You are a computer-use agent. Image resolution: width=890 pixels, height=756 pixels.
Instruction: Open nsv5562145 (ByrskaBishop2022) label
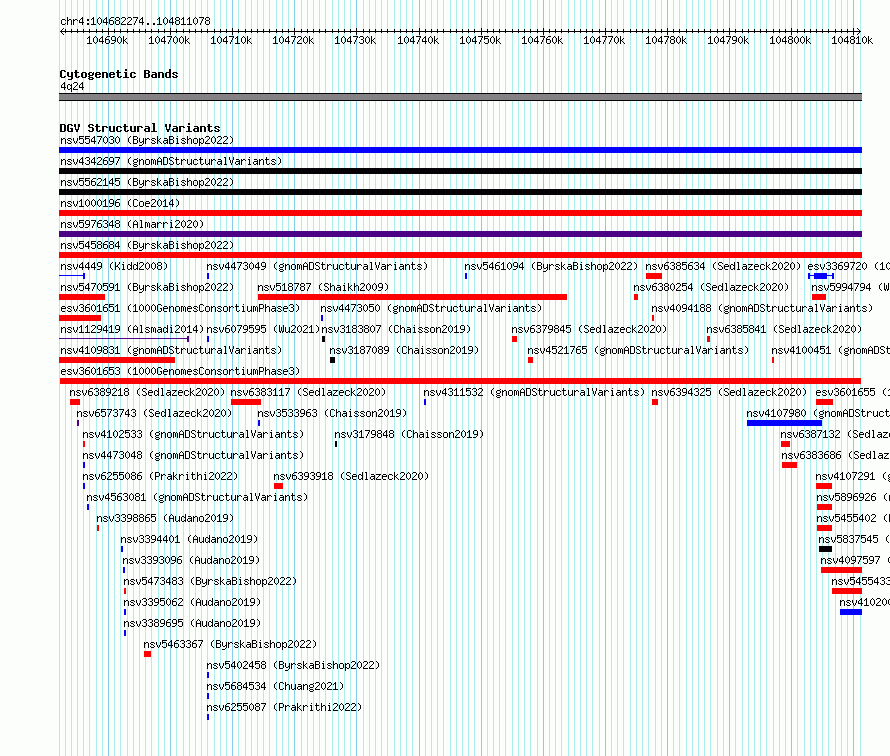(147, 182)
